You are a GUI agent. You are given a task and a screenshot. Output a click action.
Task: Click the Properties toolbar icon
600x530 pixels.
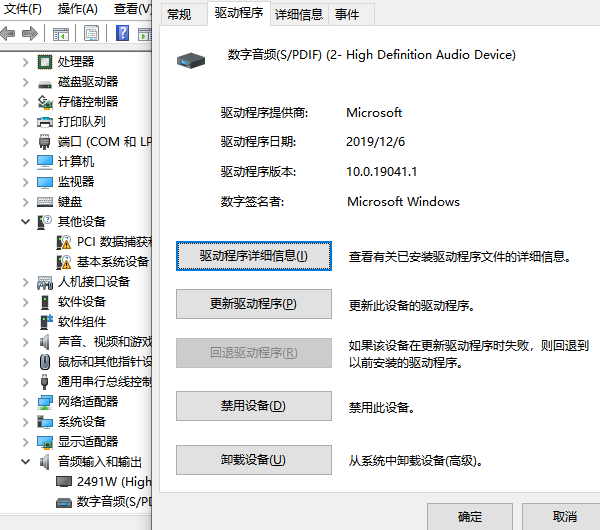[91, 34]
